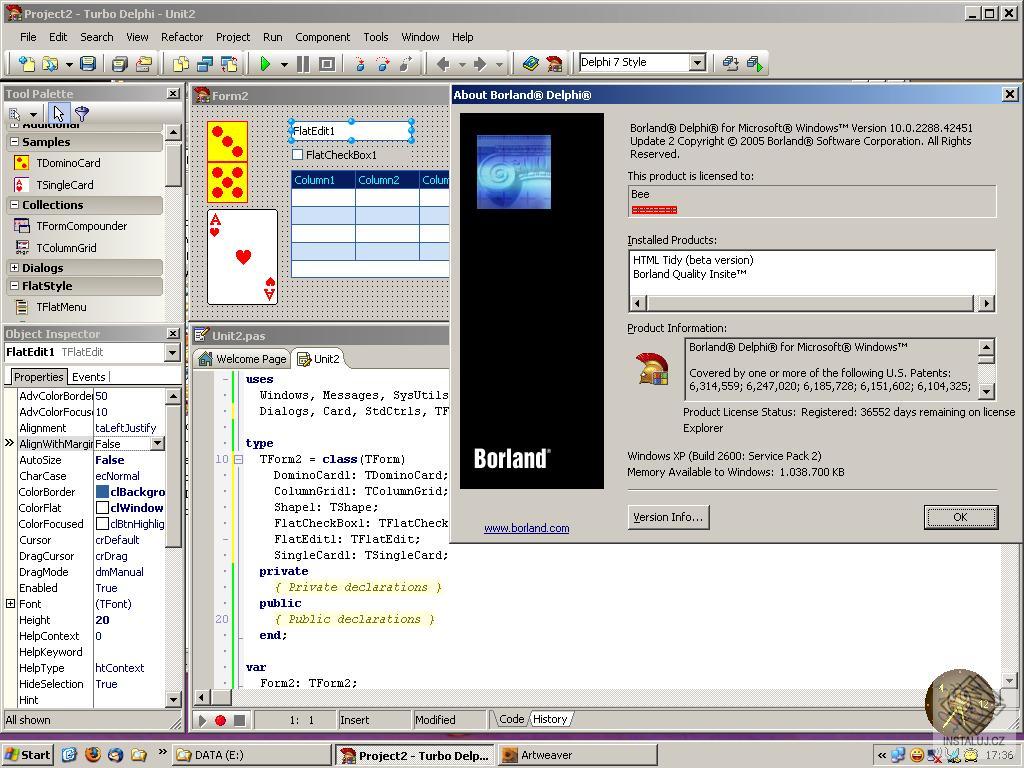Click the navigate Back arrow in the toolbar
The width and height of the screenshot is (1024, 768).
click(443, 64)
